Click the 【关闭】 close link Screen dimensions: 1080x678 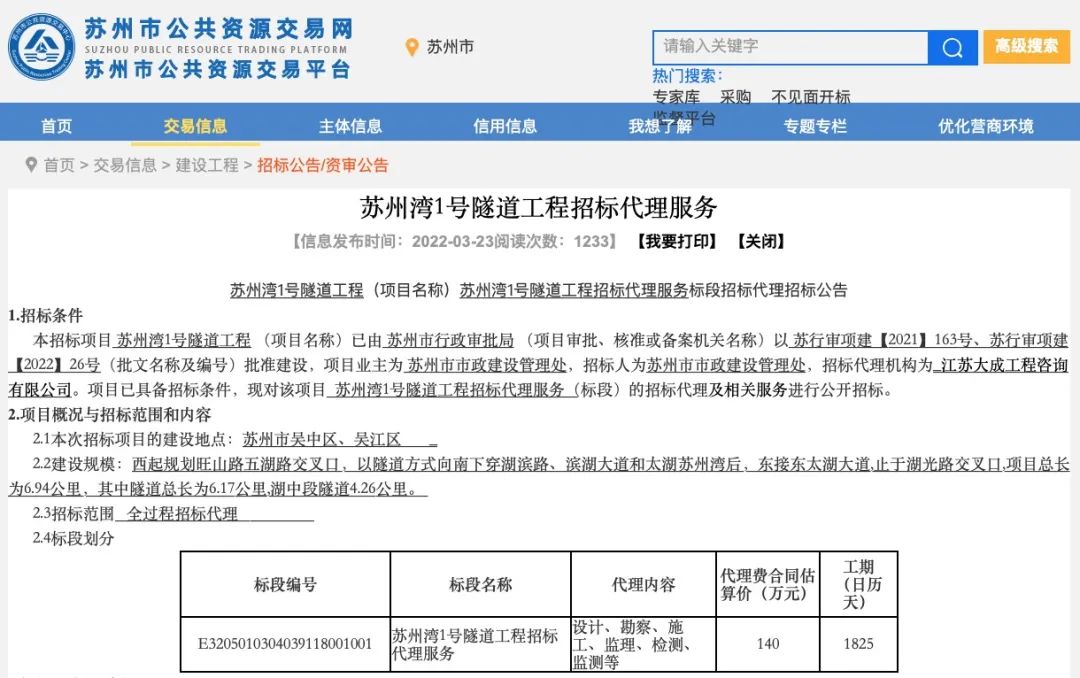(761, 241)
